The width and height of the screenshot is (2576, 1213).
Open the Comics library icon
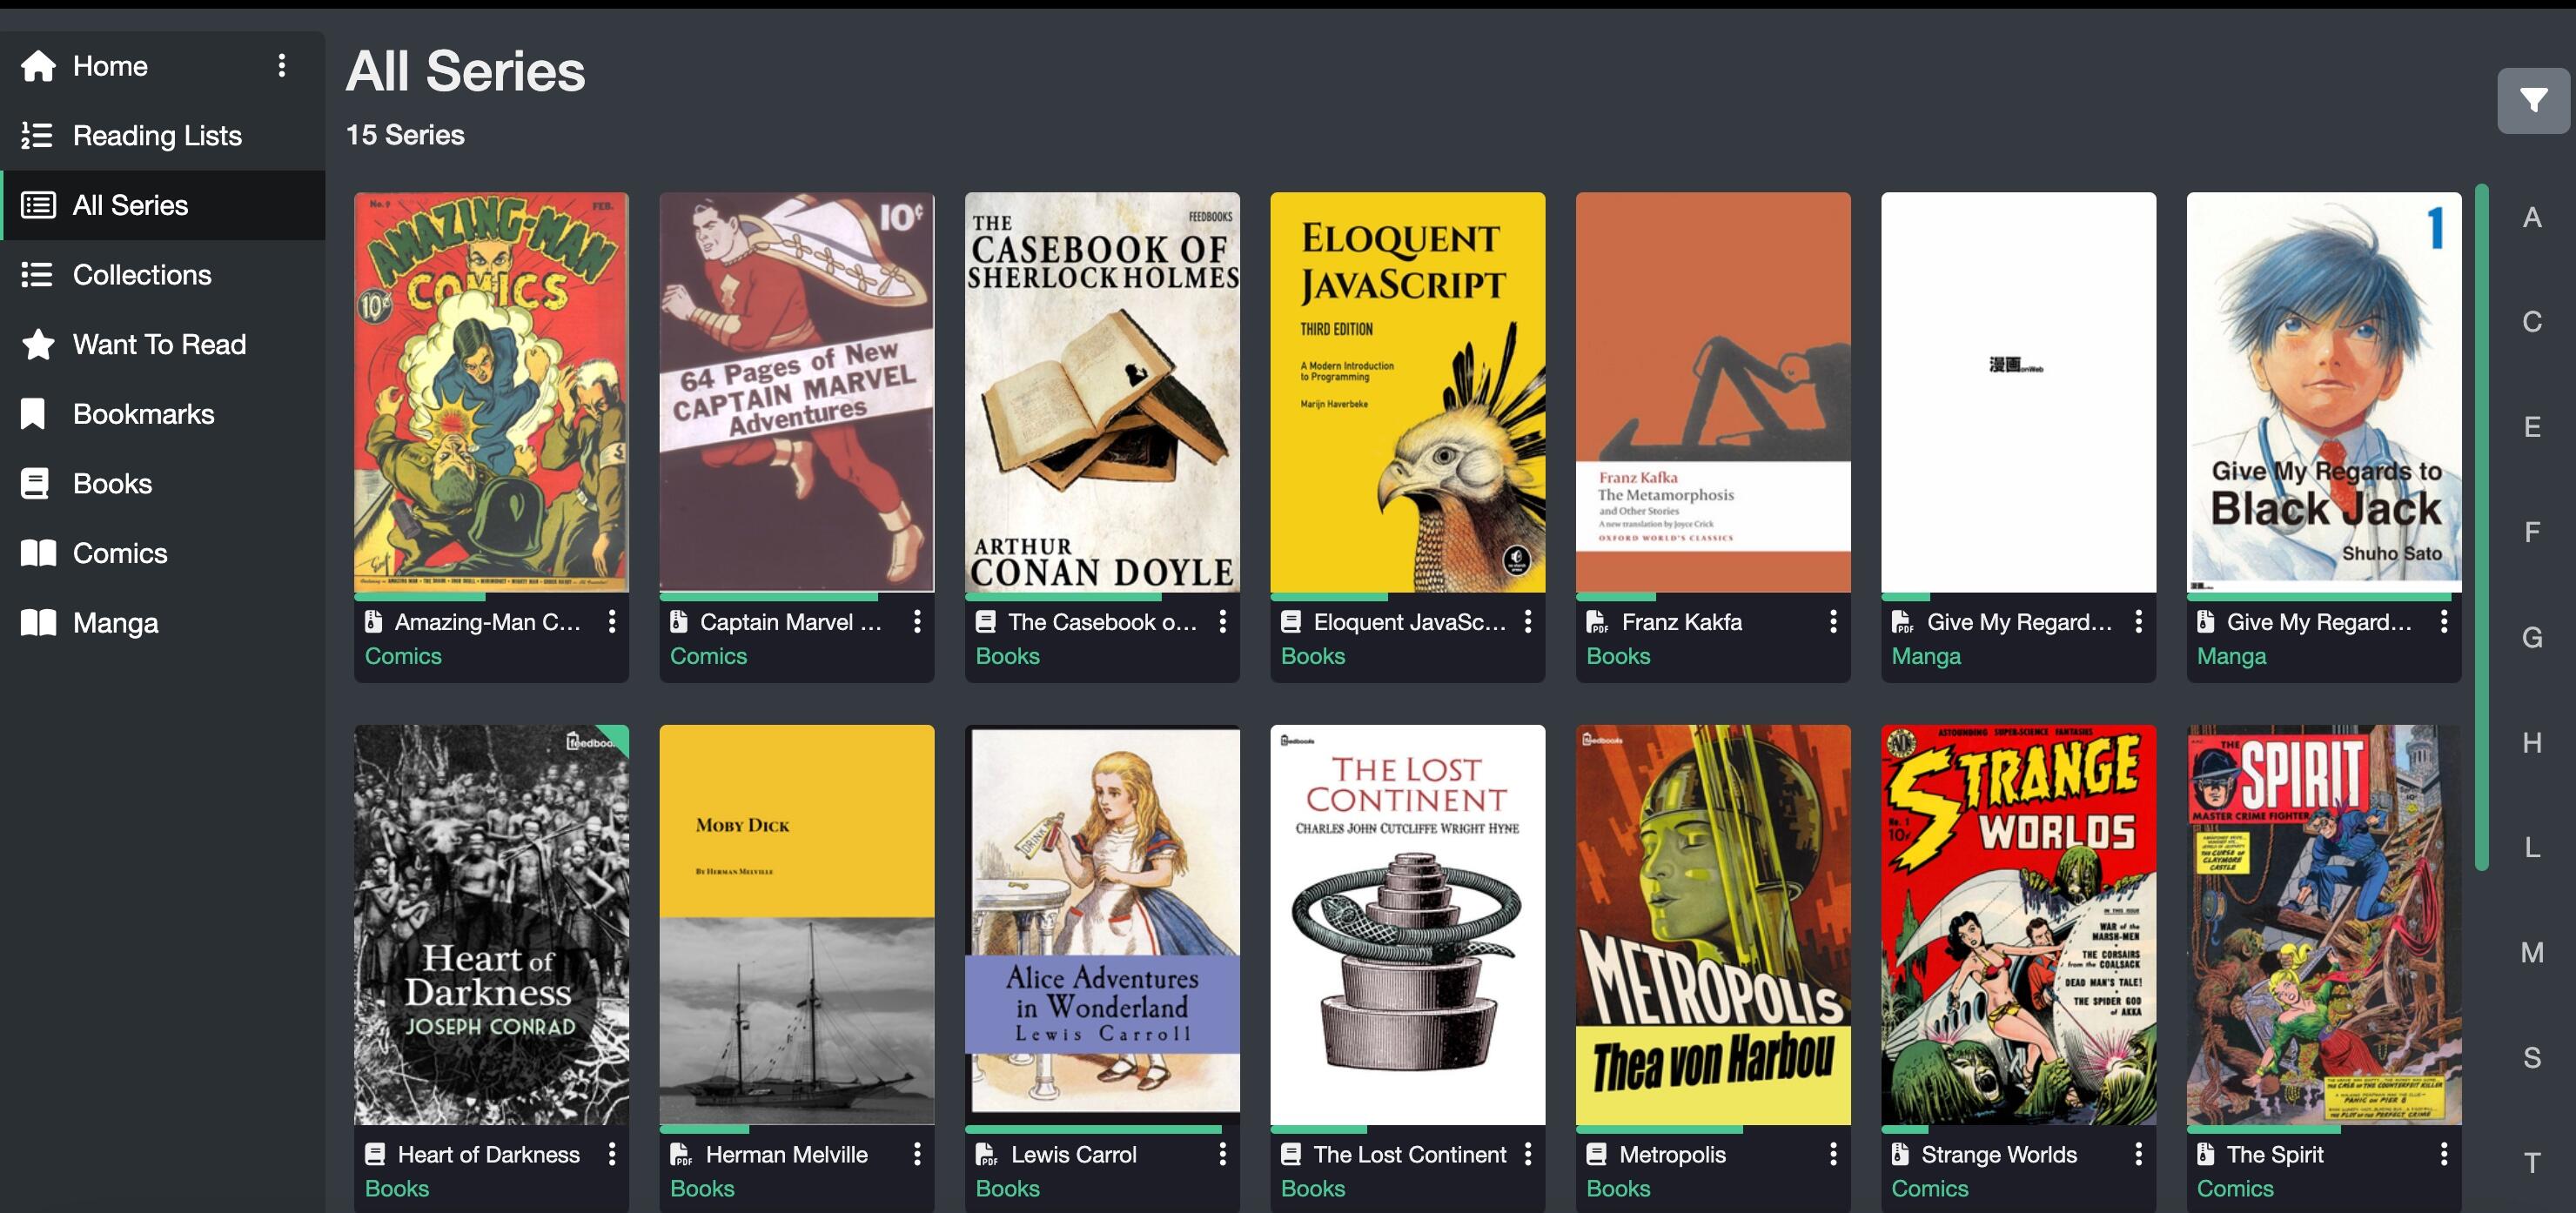pyautogui.click(x=38, y=553)
